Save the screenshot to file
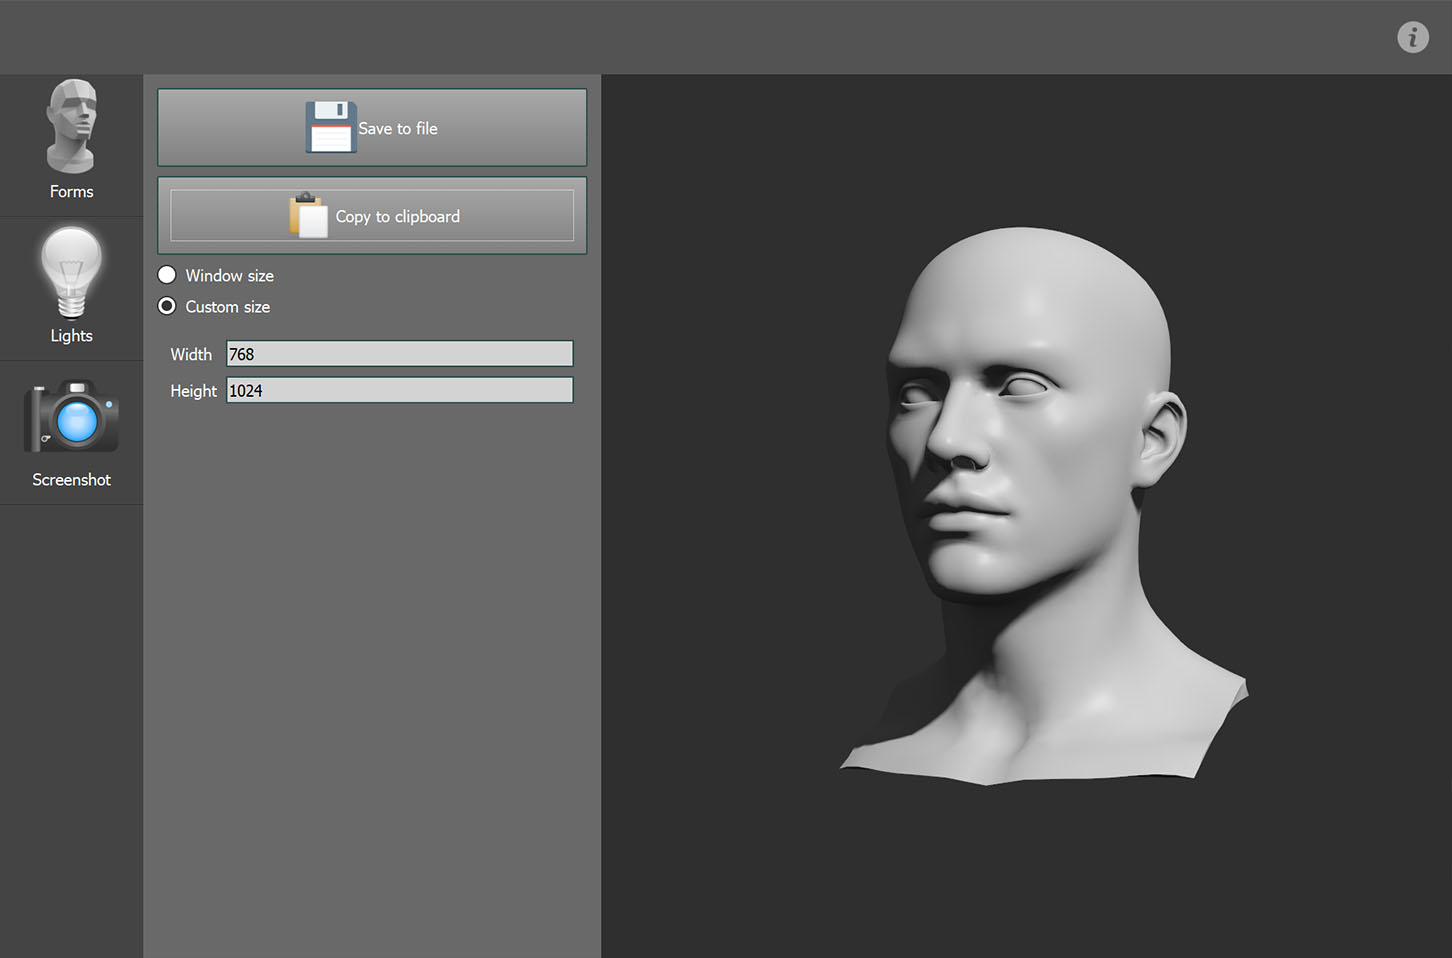This screenshot has height=958, width=1452. pyautogui.click(x=372, y=128)
